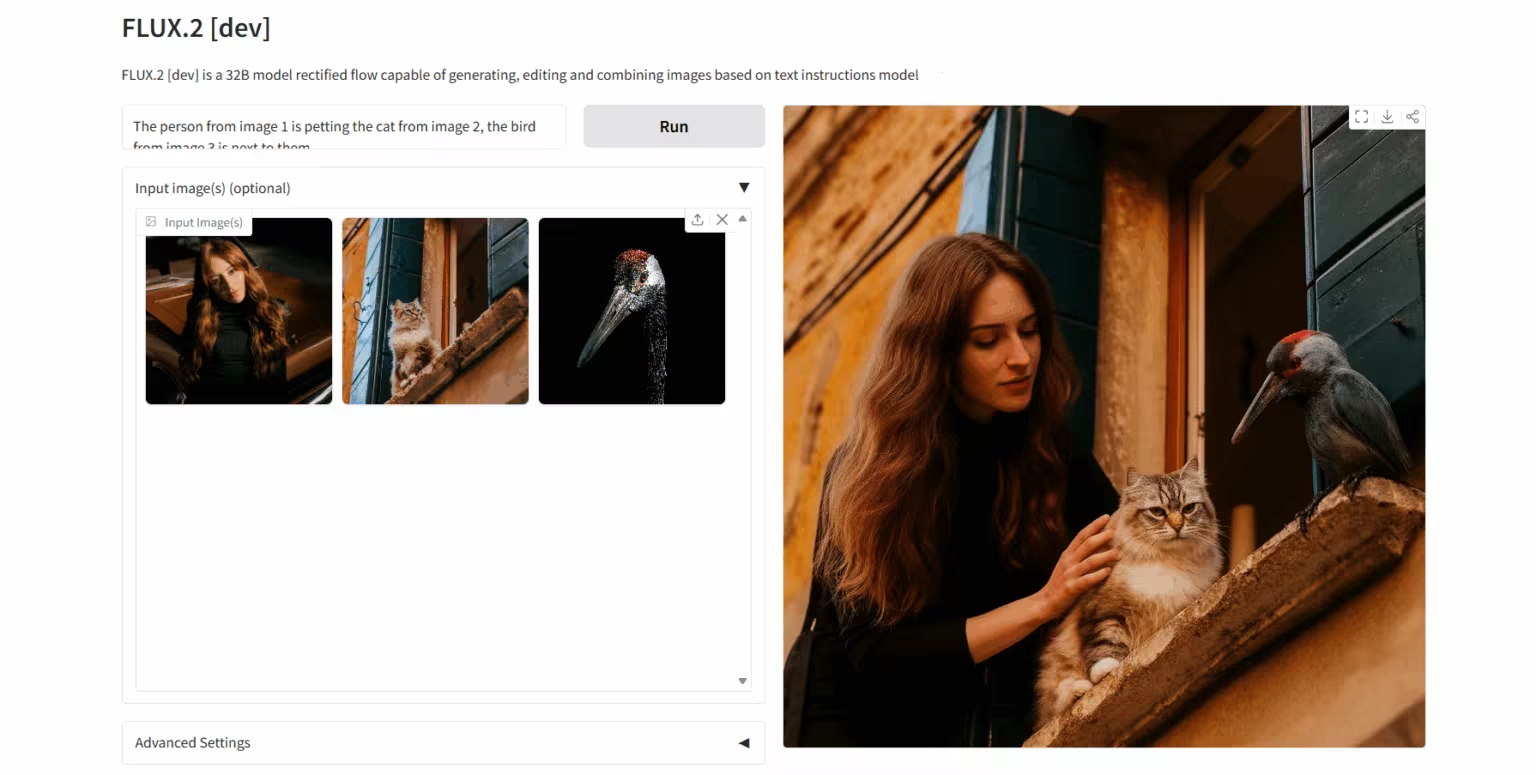Click the share icon on output image

pos(1412,117)
